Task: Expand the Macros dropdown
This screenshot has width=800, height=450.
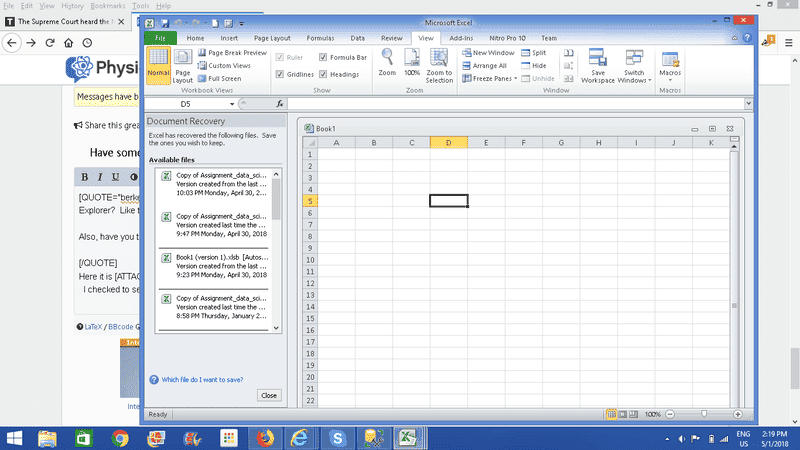Action: 670,65
